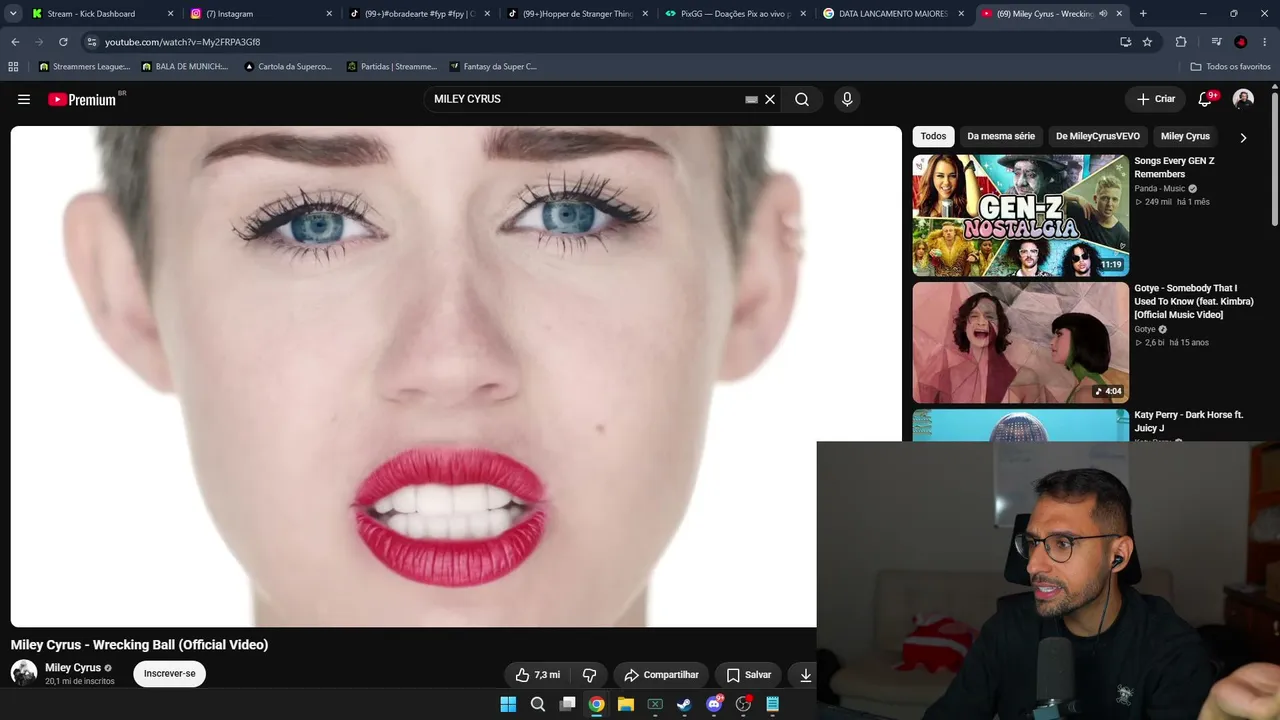Expand the Todos os favoritos folder
The image size is (1280, 720).
coord(1230,67)
